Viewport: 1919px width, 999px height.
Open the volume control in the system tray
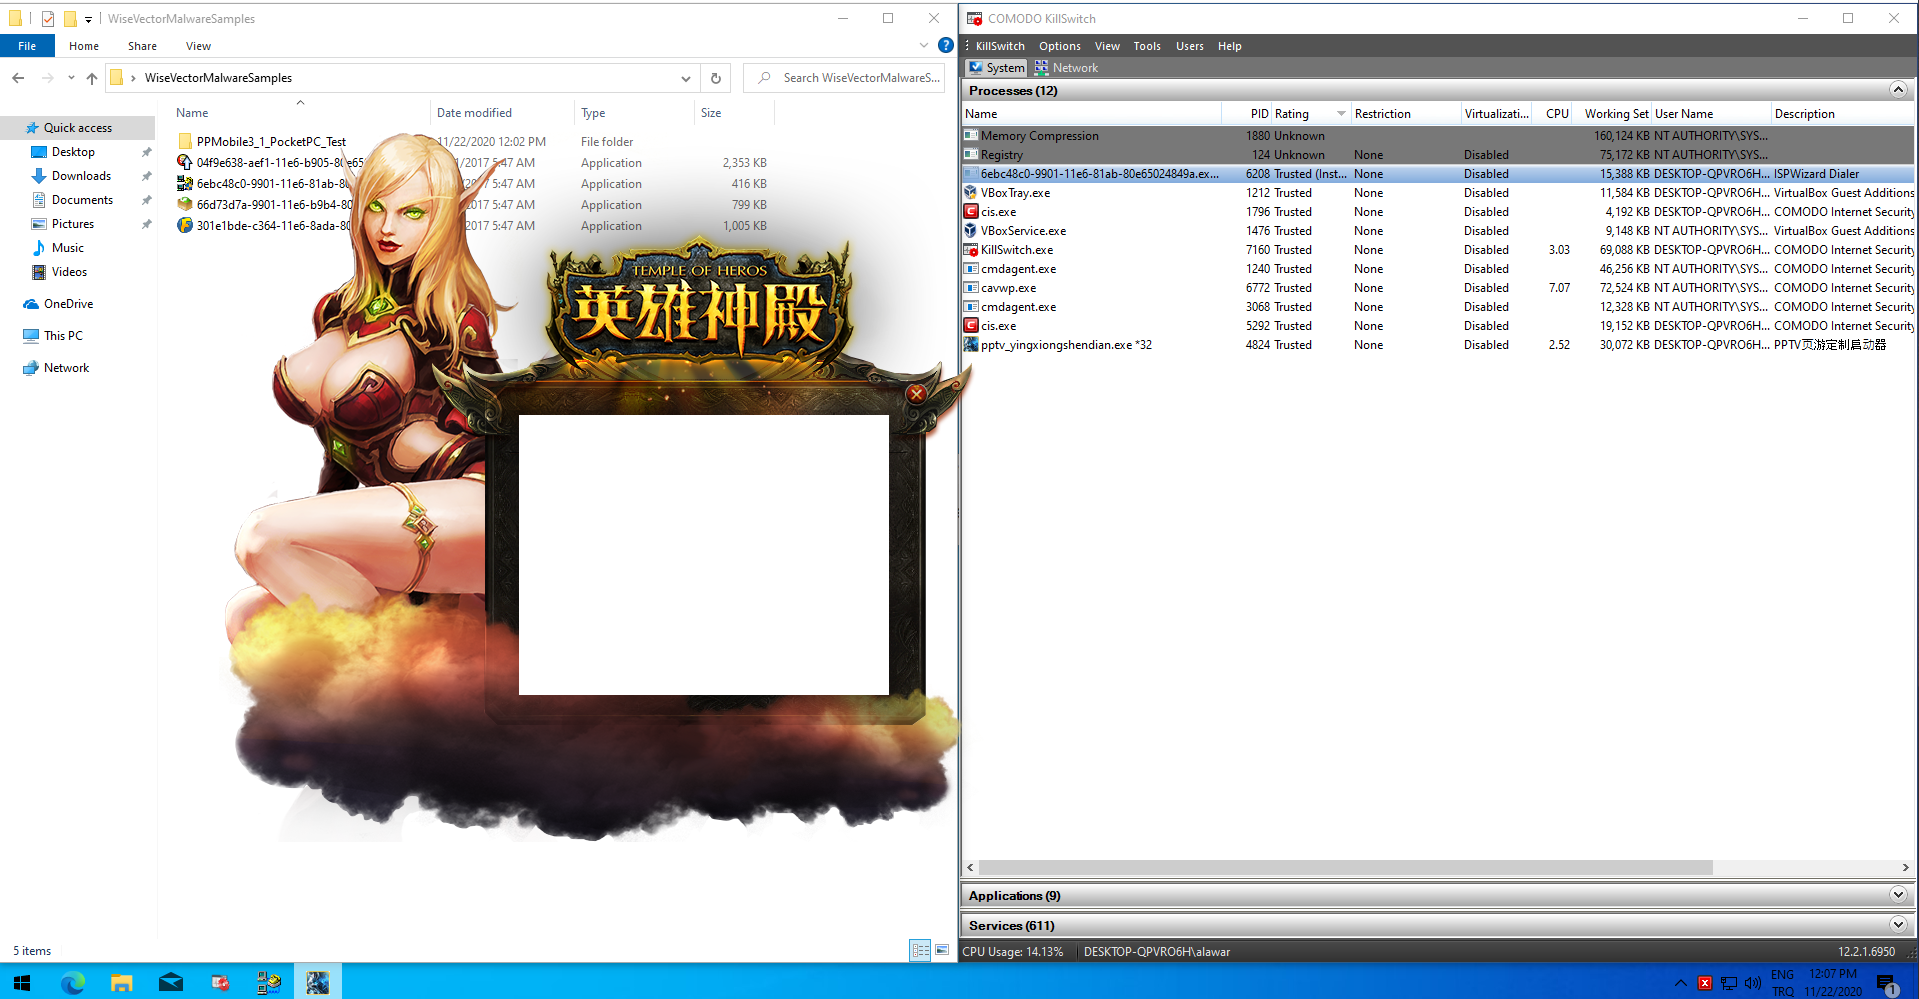(1753, 983)
